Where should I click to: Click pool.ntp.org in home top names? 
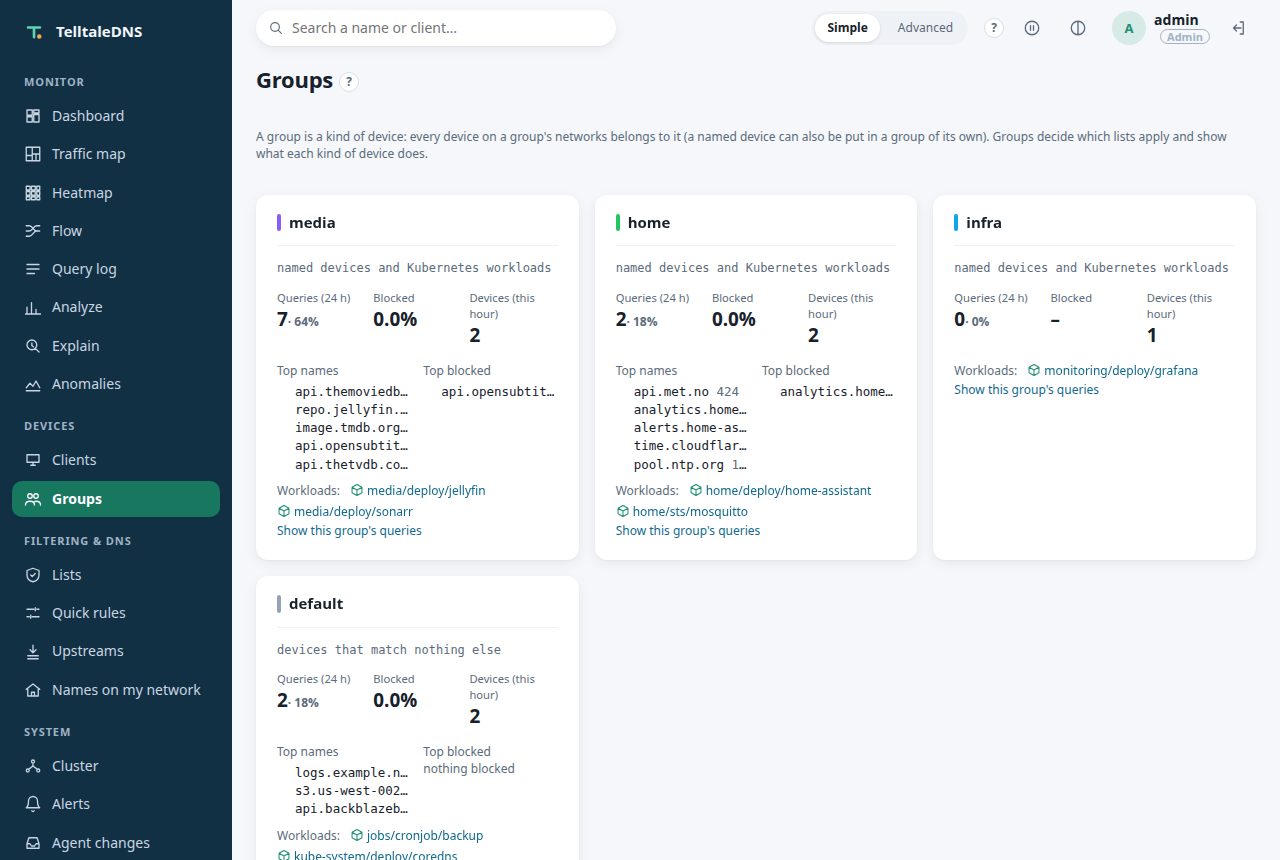(679, 465)
